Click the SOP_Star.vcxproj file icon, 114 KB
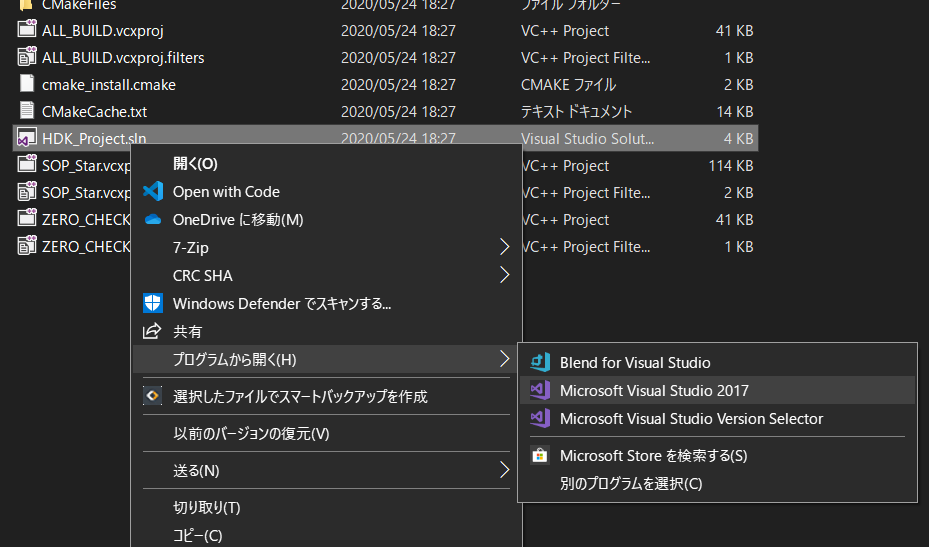929x547 pixels. point(26,165)
